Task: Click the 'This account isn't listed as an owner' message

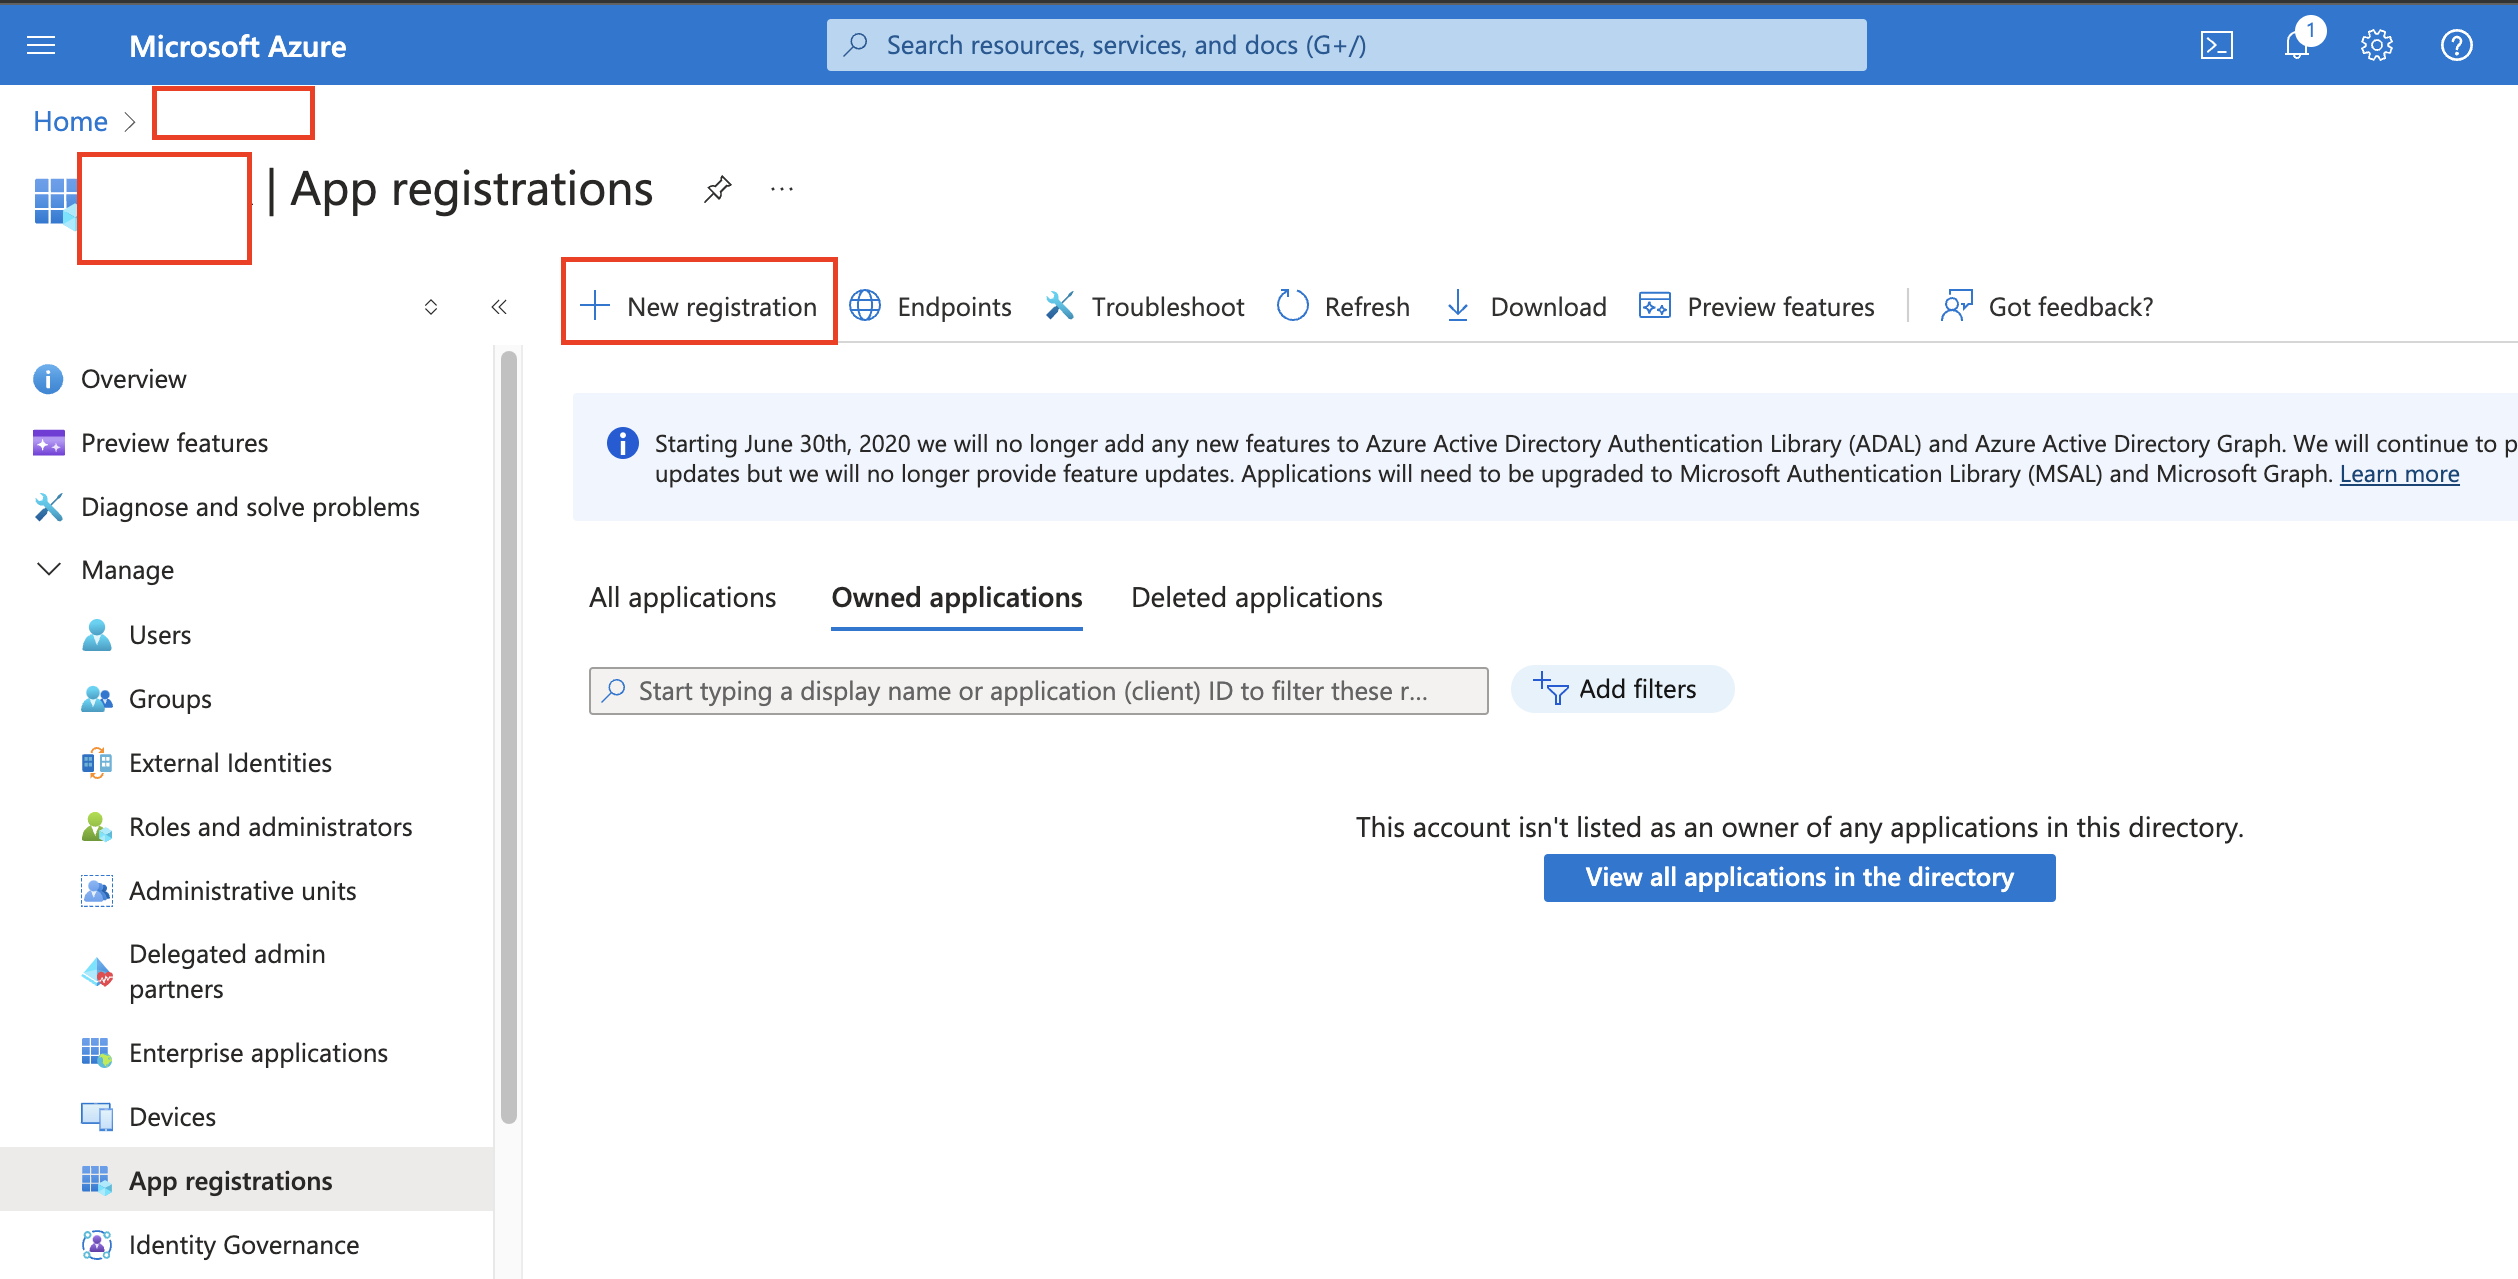Action: pyautogui.click(x=1799, y=827)
